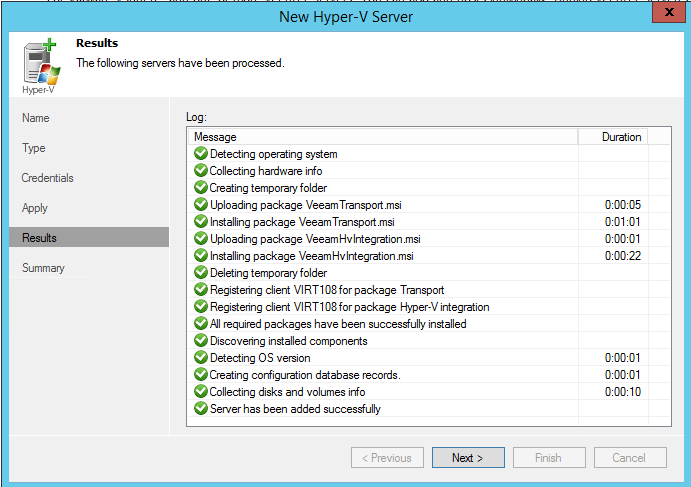The width and height of the screenshot is (691, 487).
Task: Select 'Creating temporary folder' log entry text
Action: 268,188
